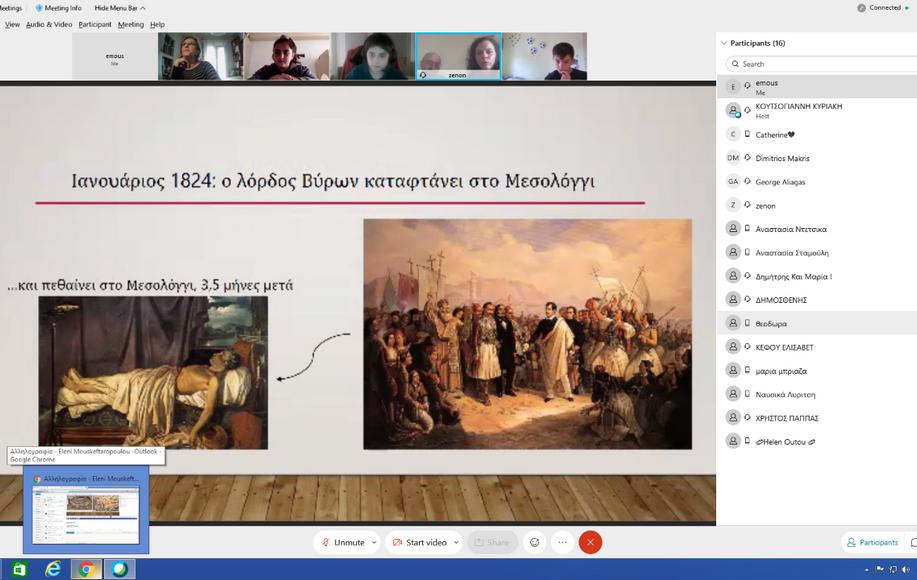Open the More options ellipsis button
The width and height of the screenshot is (917, 580).
(x=562, y=543)
